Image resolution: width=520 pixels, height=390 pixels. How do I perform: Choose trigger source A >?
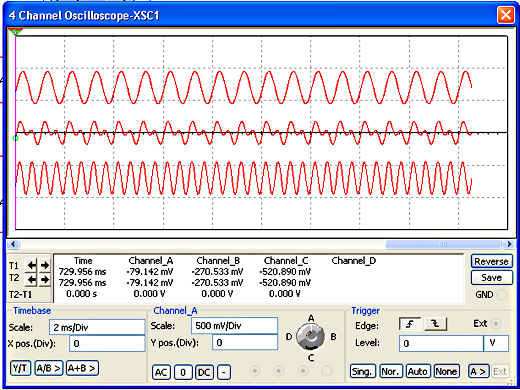pyautogui.click(x=478, y=371)
